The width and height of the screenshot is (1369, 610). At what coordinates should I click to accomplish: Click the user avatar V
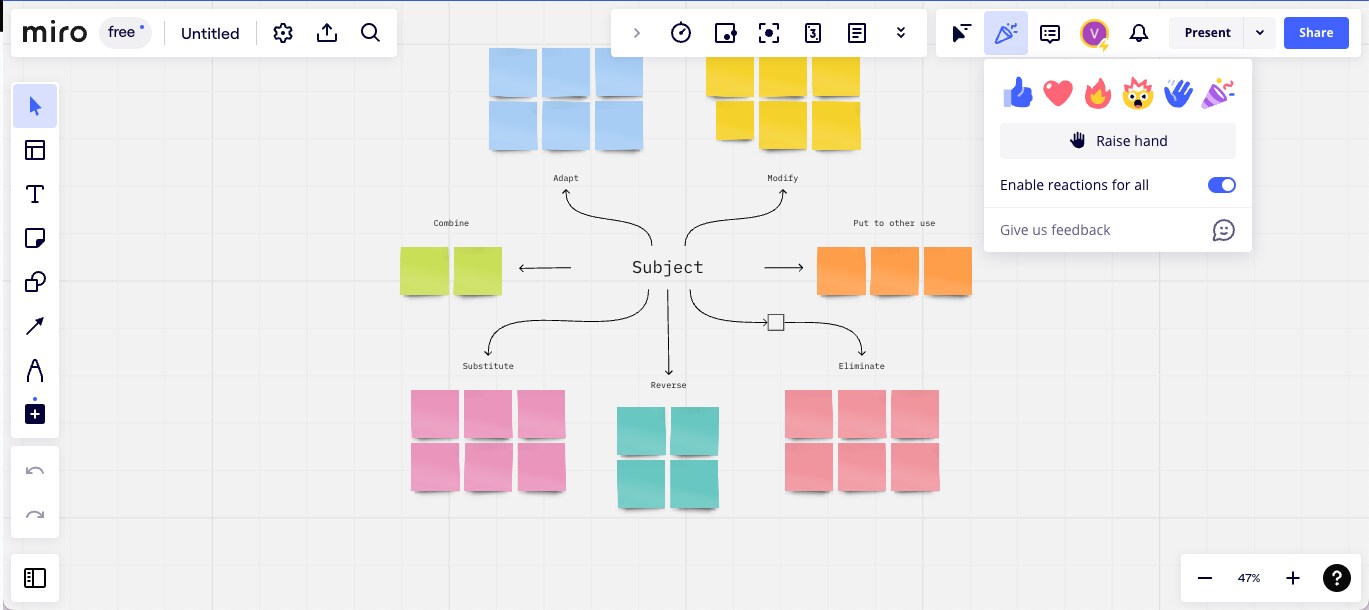point(1095,33)
